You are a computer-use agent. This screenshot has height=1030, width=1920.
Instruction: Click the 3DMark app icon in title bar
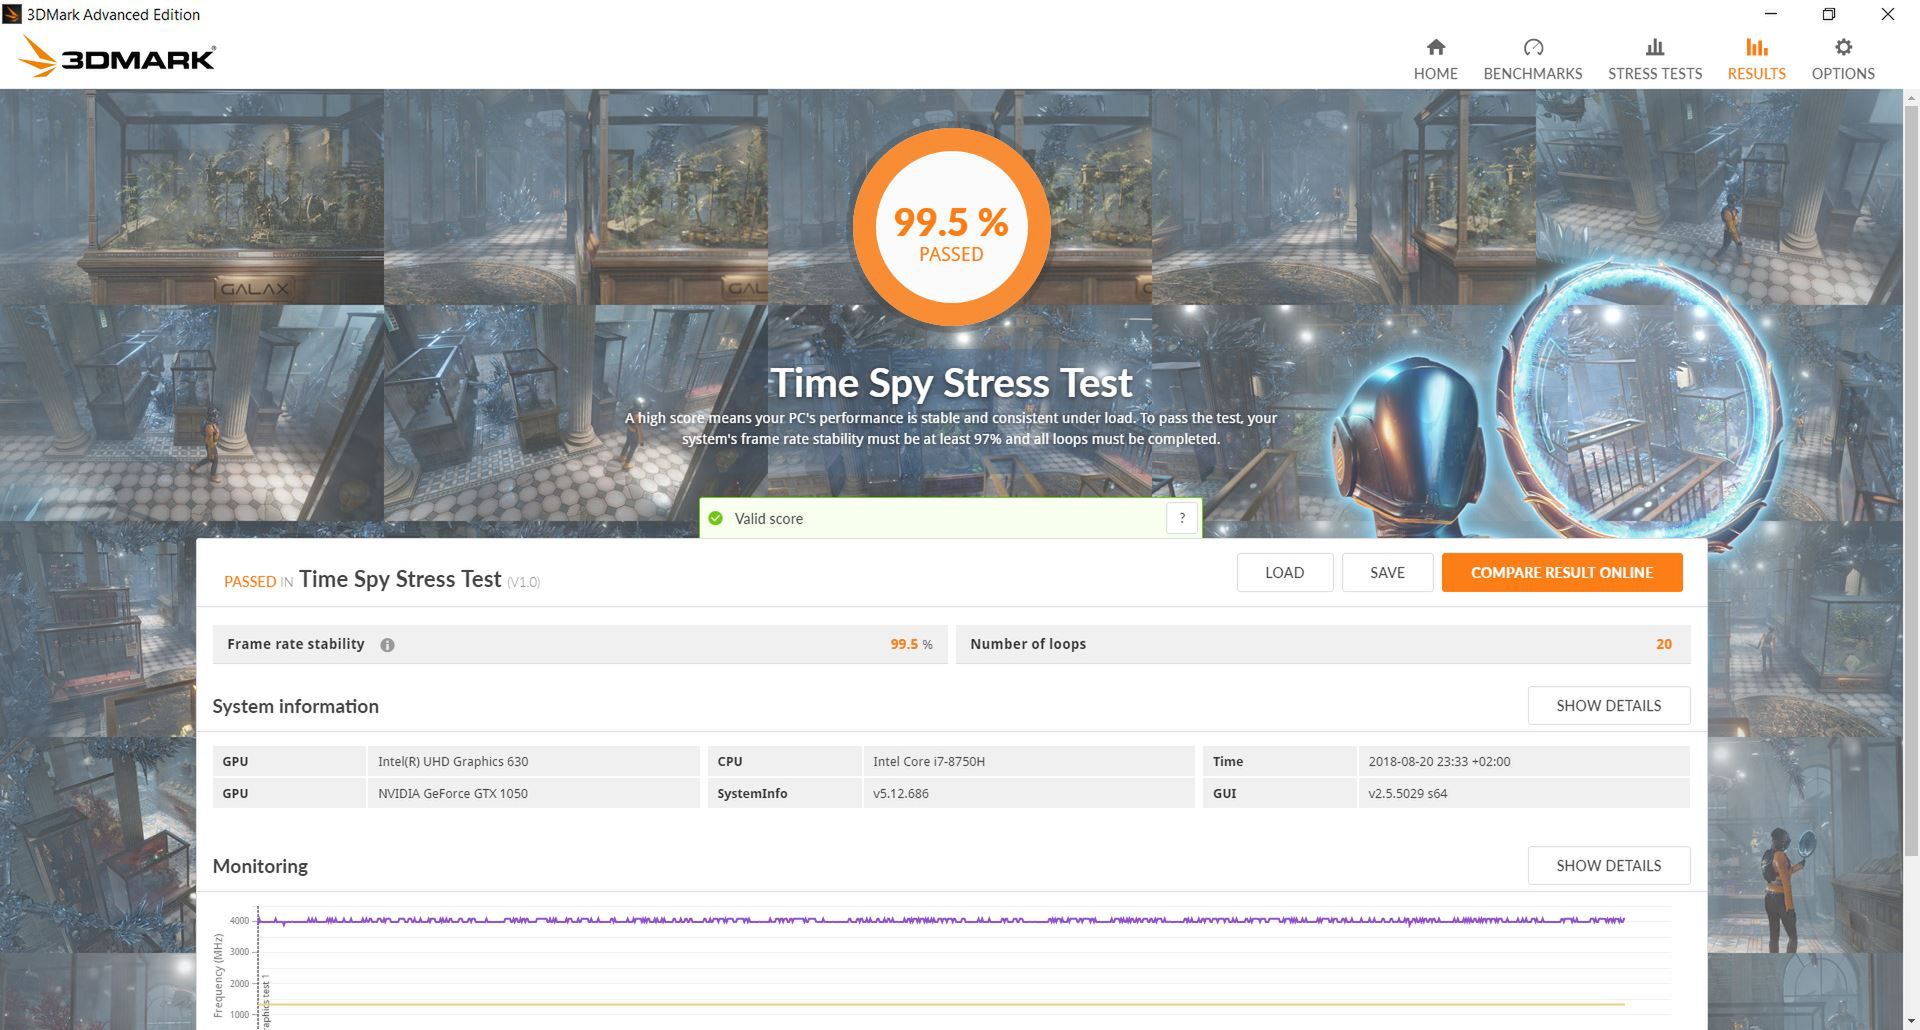[x=12, y=14]
